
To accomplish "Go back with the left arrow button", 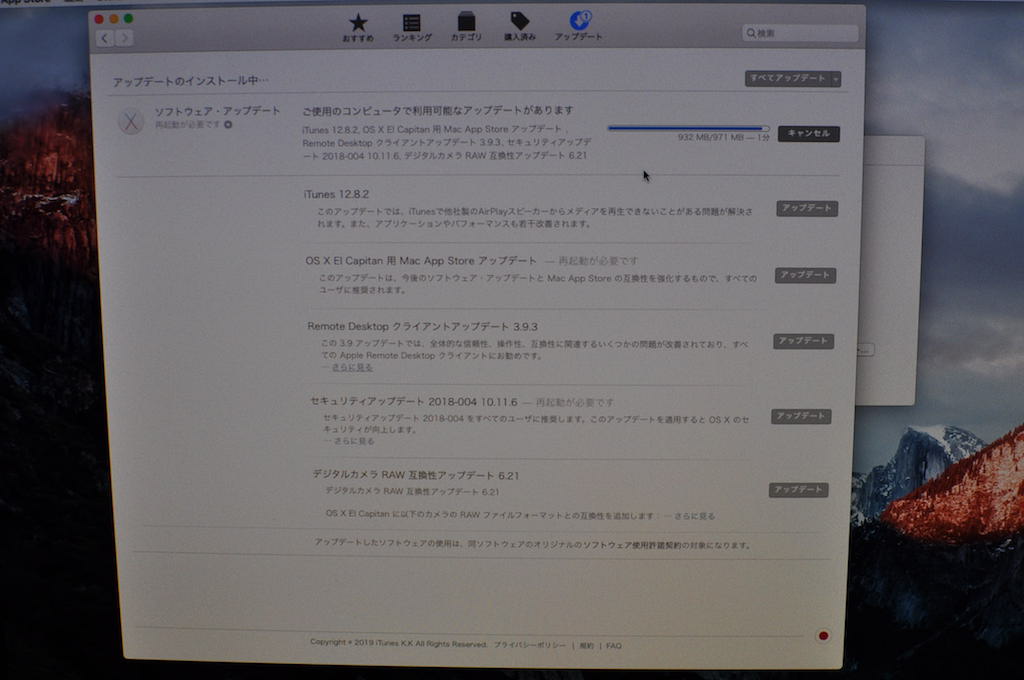I will [x=104, y=38].
